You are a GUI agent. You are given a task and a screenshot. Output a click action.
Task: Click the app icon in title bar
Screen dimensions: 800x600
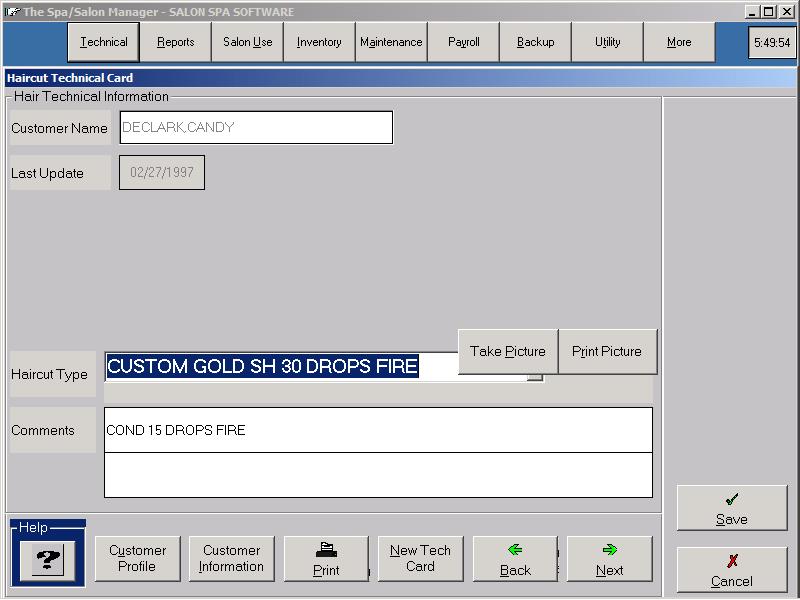12,11
